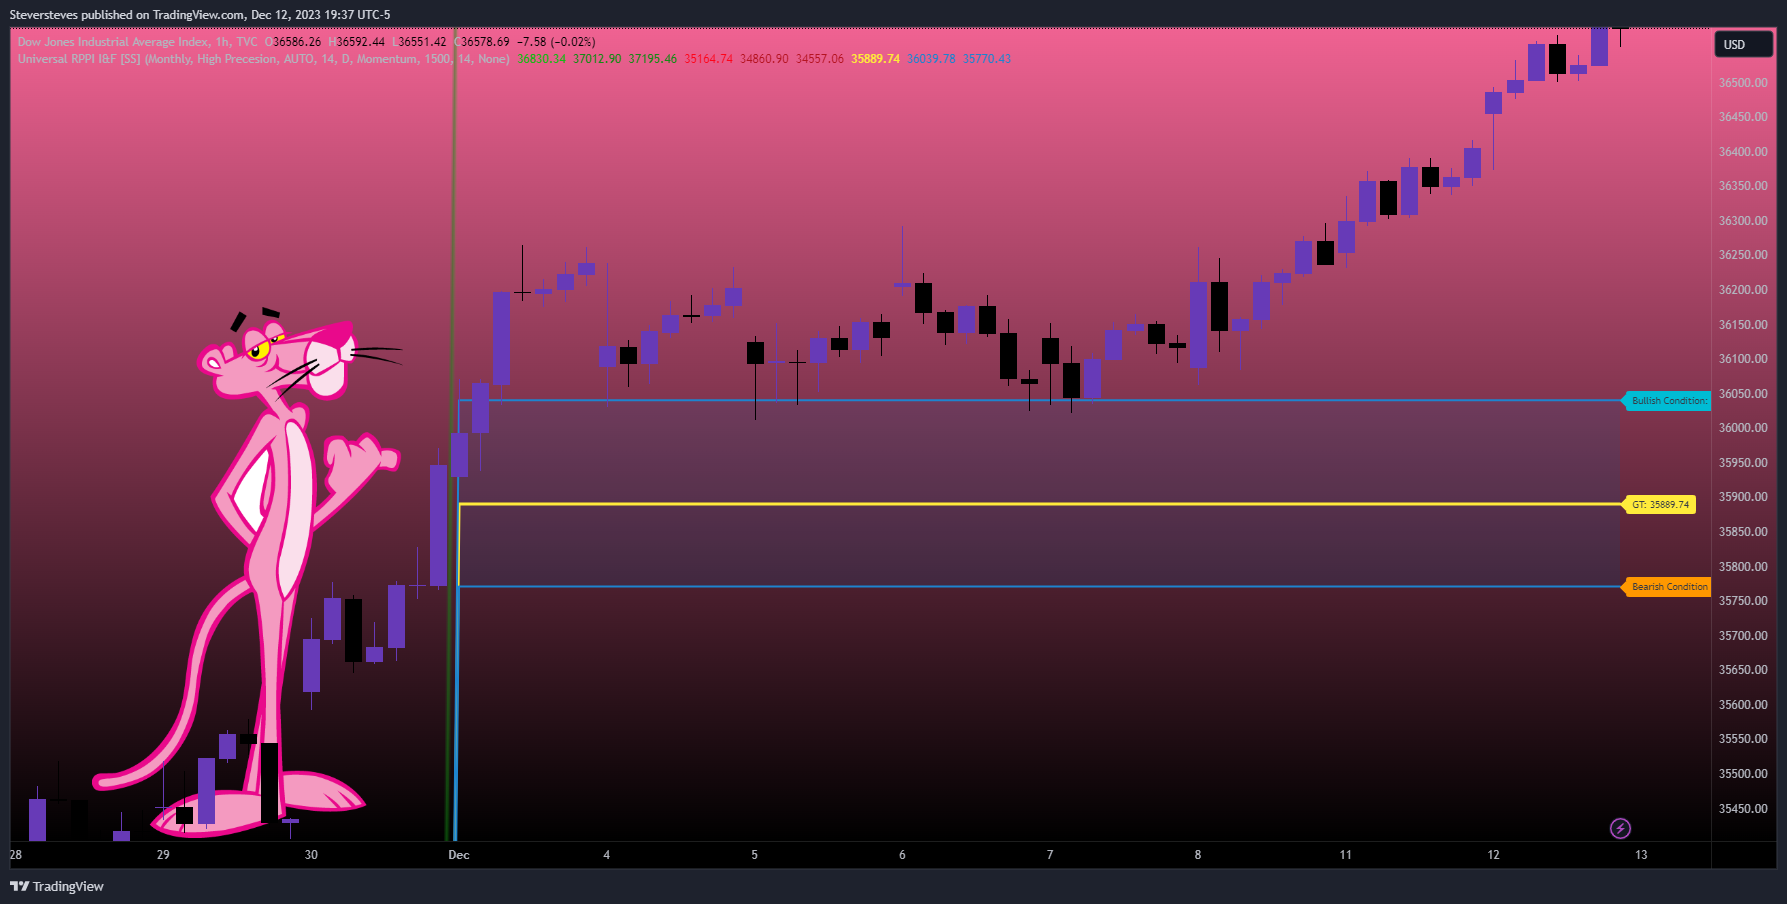
Task: Click the green indicator value 37012.90
Action: (x=597, y=59)
